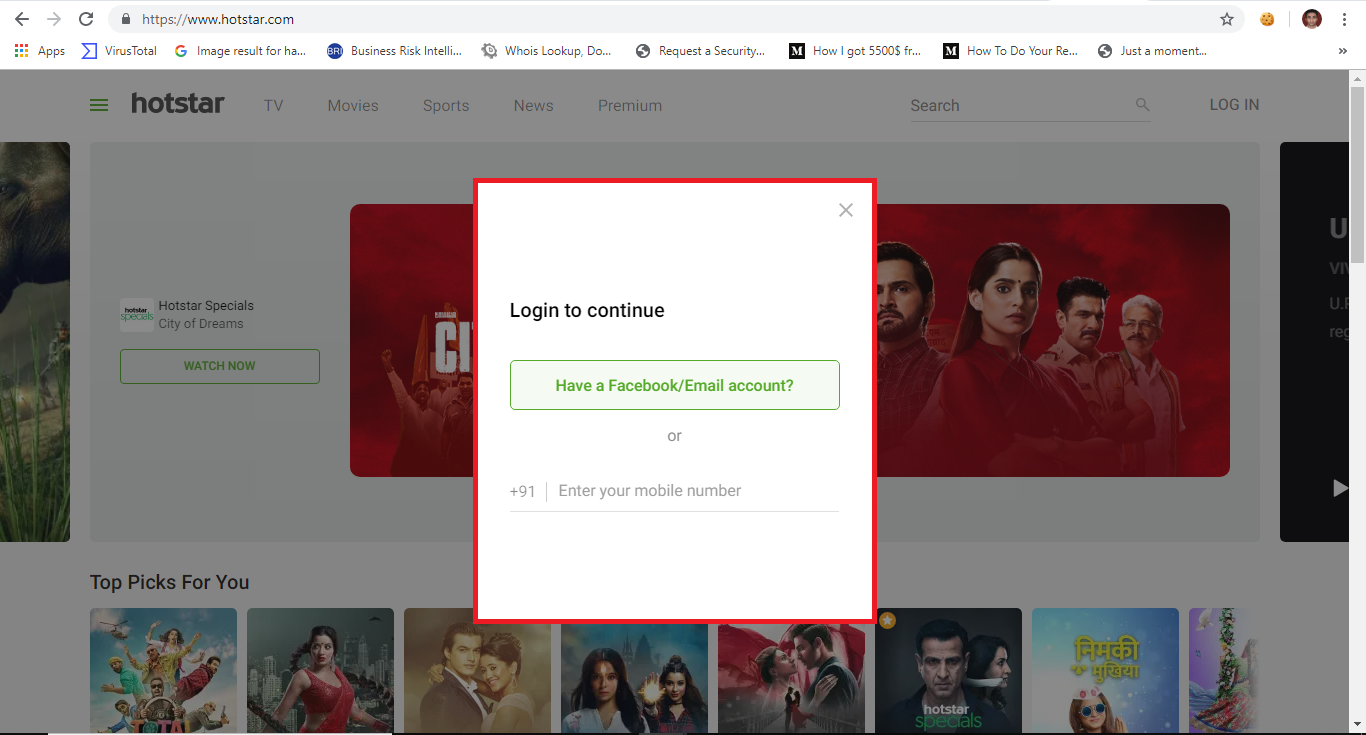Open 'How I got 5500$' Medium bookmark
Viewport: 1366px width, 735px height.
click(x=855, y=51)
